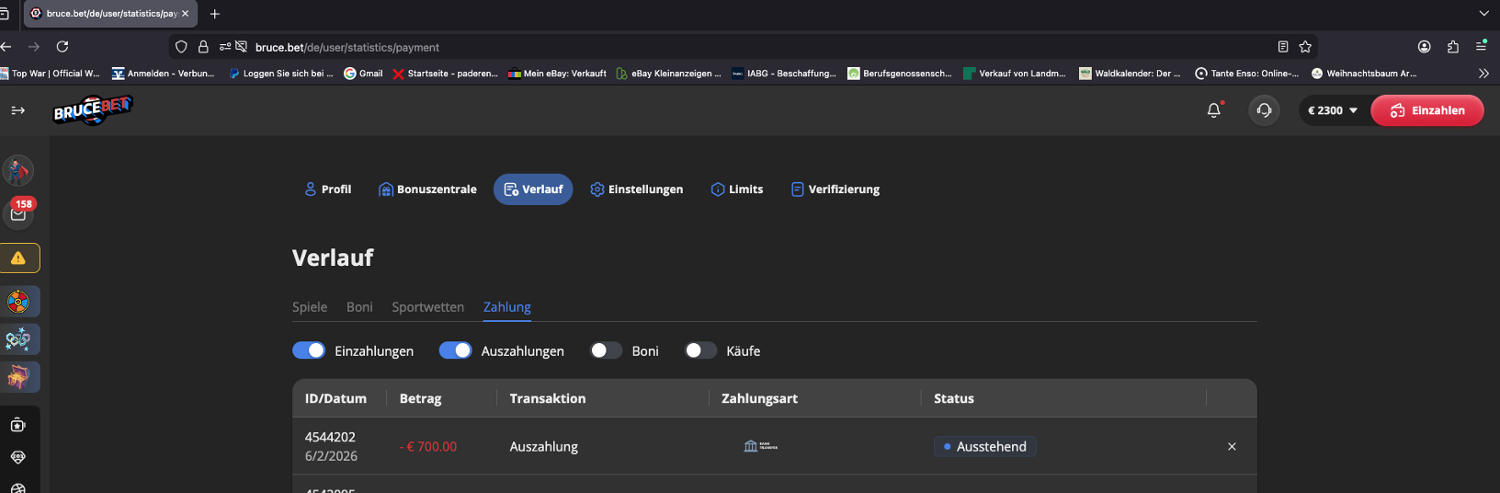
Task: Click the notification bell icon
Action: [x=1214, y=110]
